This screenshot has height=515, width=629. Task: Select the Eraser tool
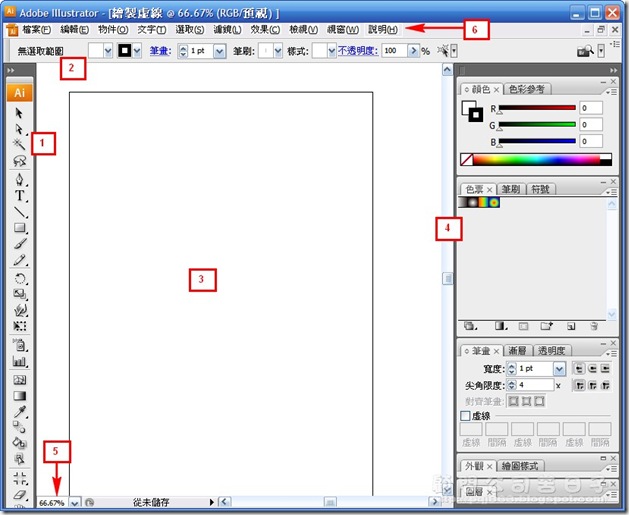click(20, 495)
